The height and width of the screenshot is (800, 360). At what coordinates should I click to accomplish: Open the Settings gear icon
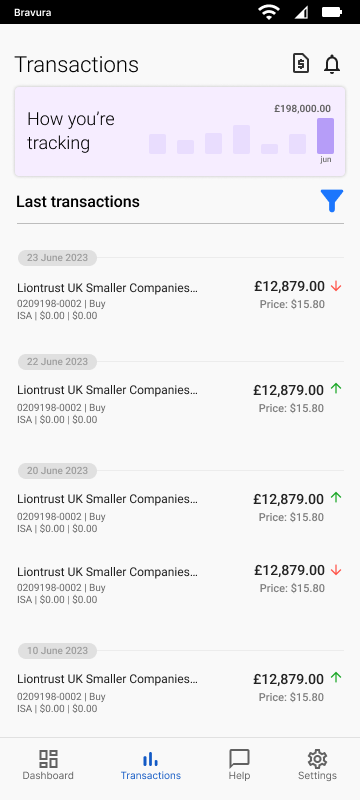(x=317, y=759)
